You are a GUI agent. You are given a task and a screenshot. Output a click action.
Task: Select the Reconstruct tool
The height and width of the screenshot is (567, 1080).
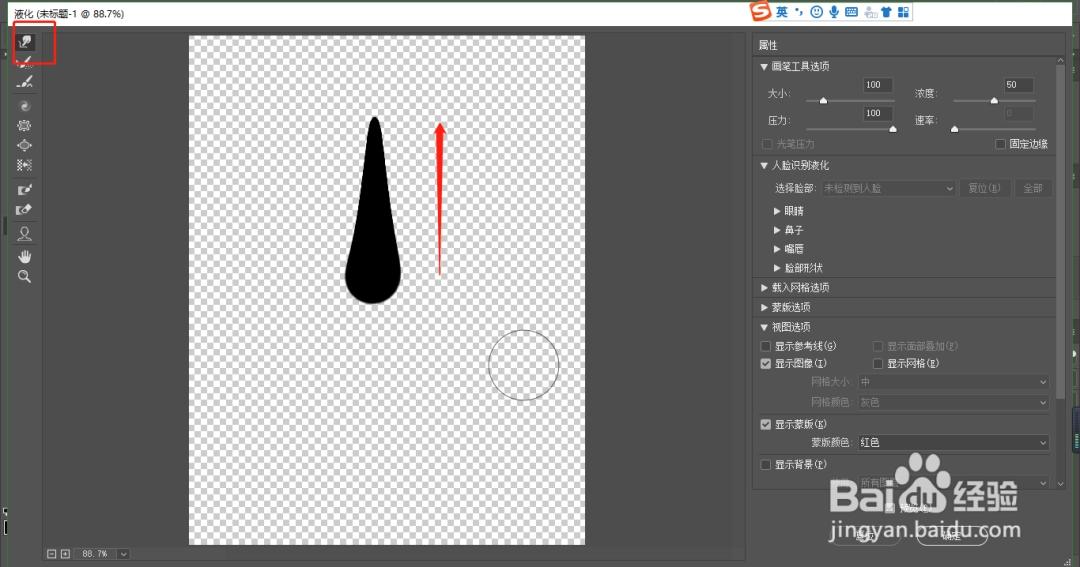pyautogui.click(x=25, y=62)
